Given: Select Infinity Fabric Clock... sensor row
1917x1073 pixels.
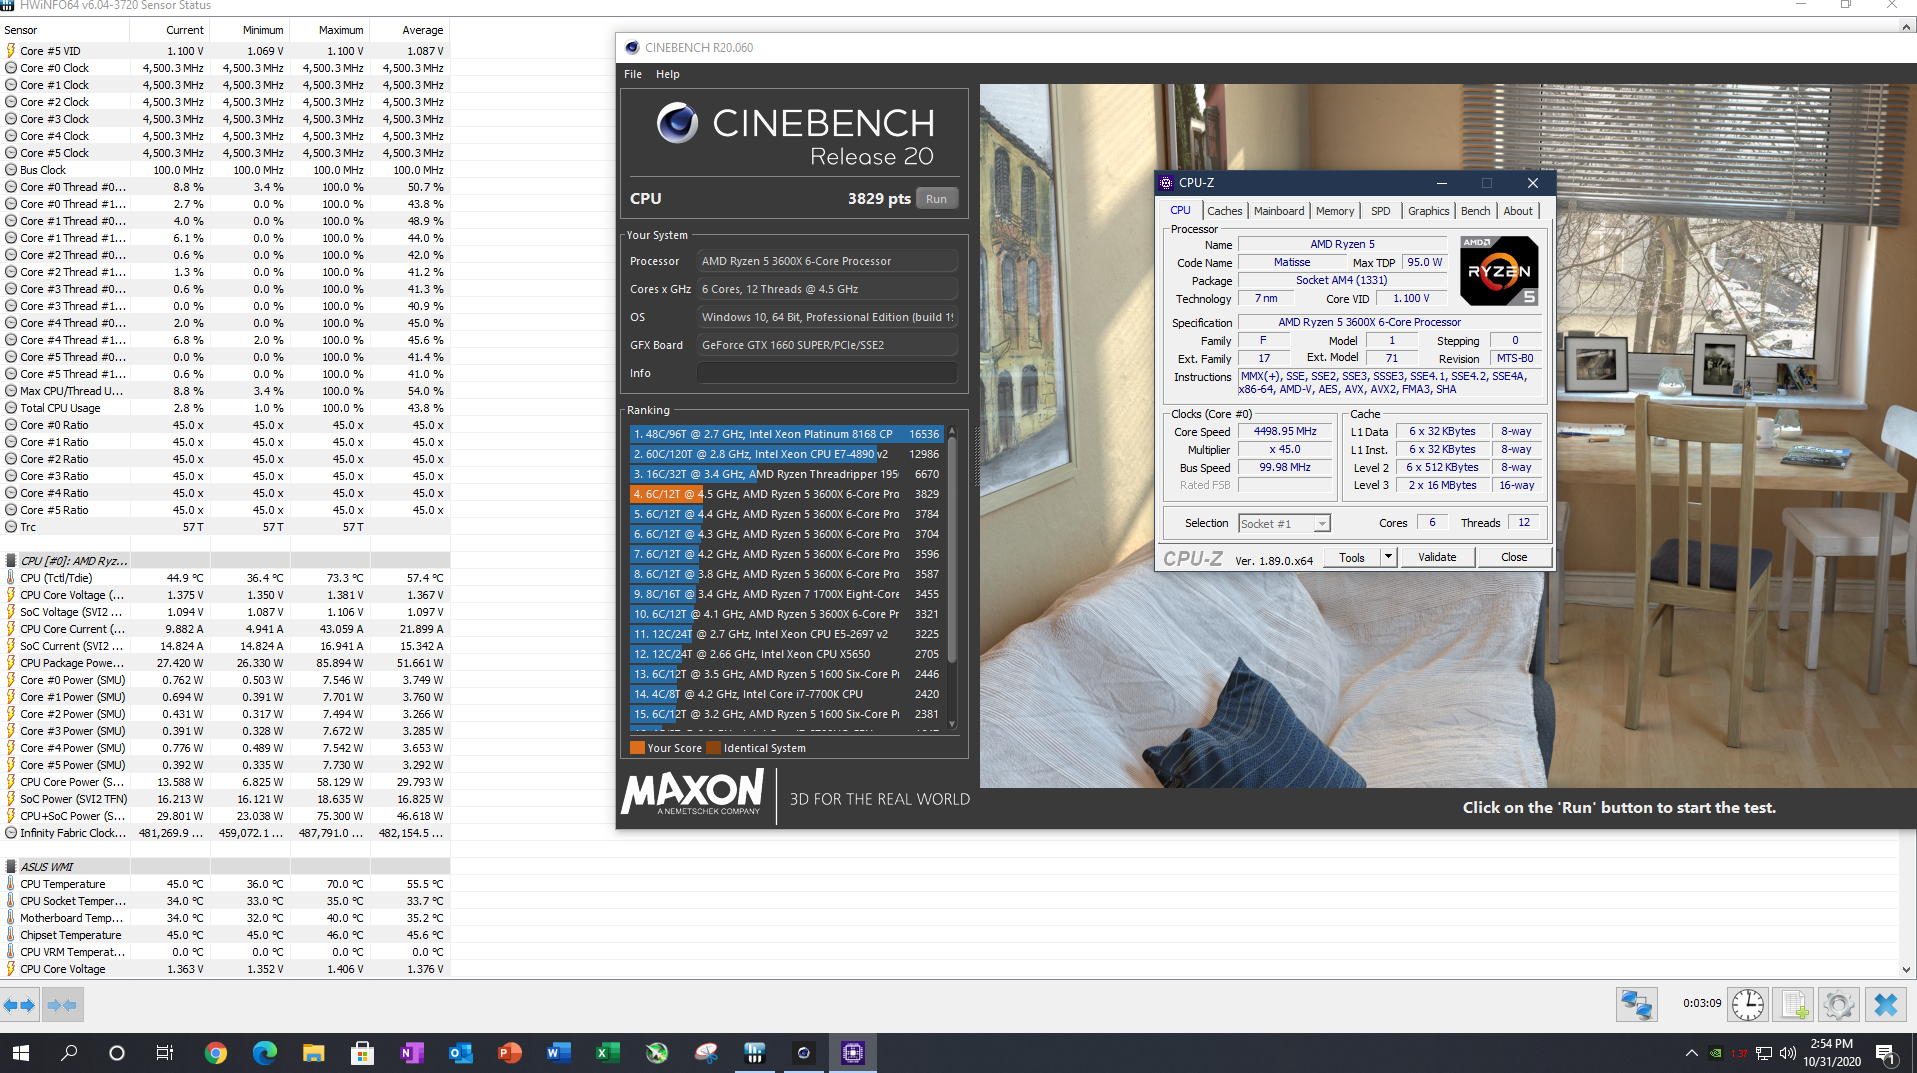Looking at the screenshot, I should [x=225, y=833].
